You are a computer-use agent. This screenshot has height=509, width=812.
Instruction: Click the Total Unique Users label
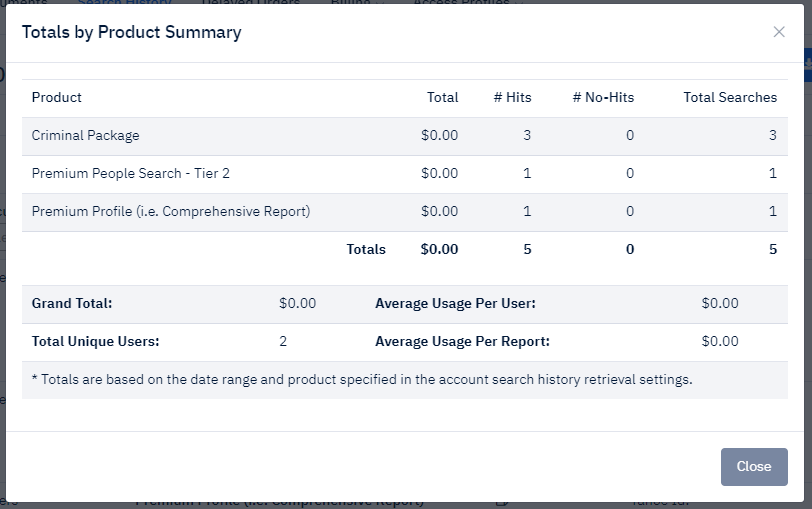[95, 341]
